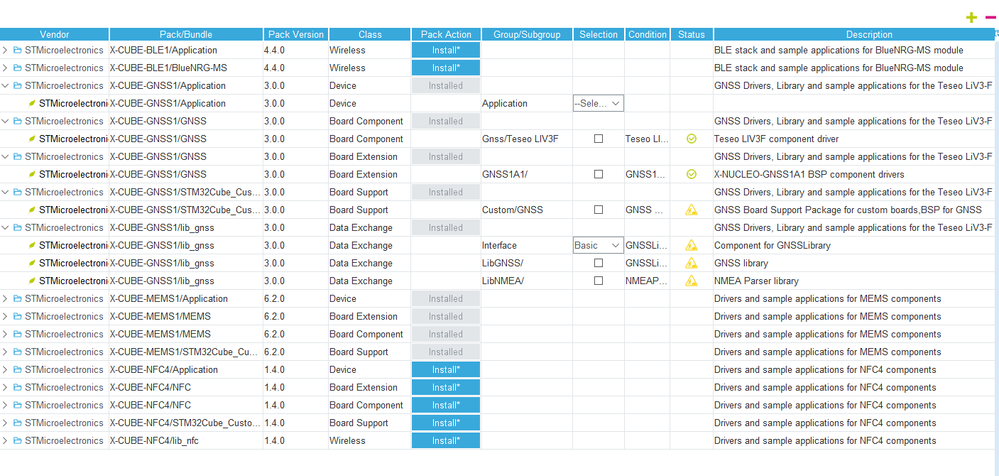Collapse the installed X-CUBE-GNSS1/Application pack row
999x476 pixels.
6,85
